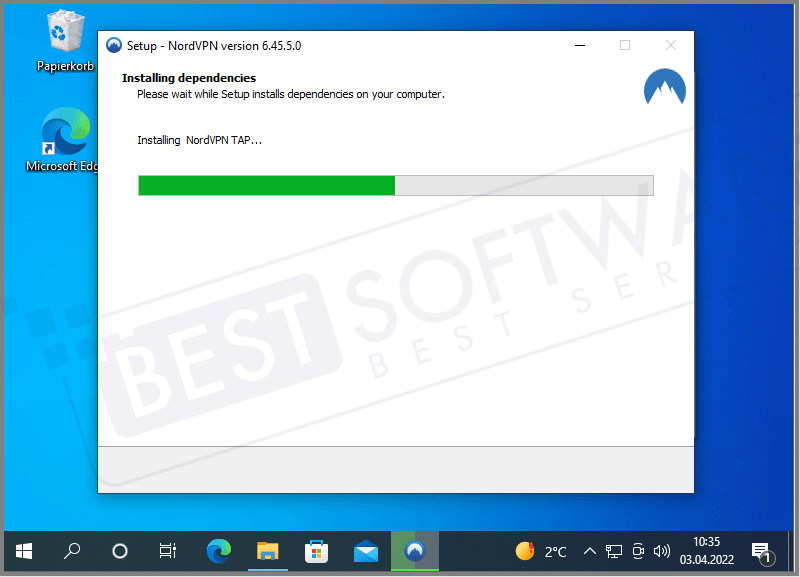
Task: Click the NordVPN mountain logo in installer
Action: (665, 88)
